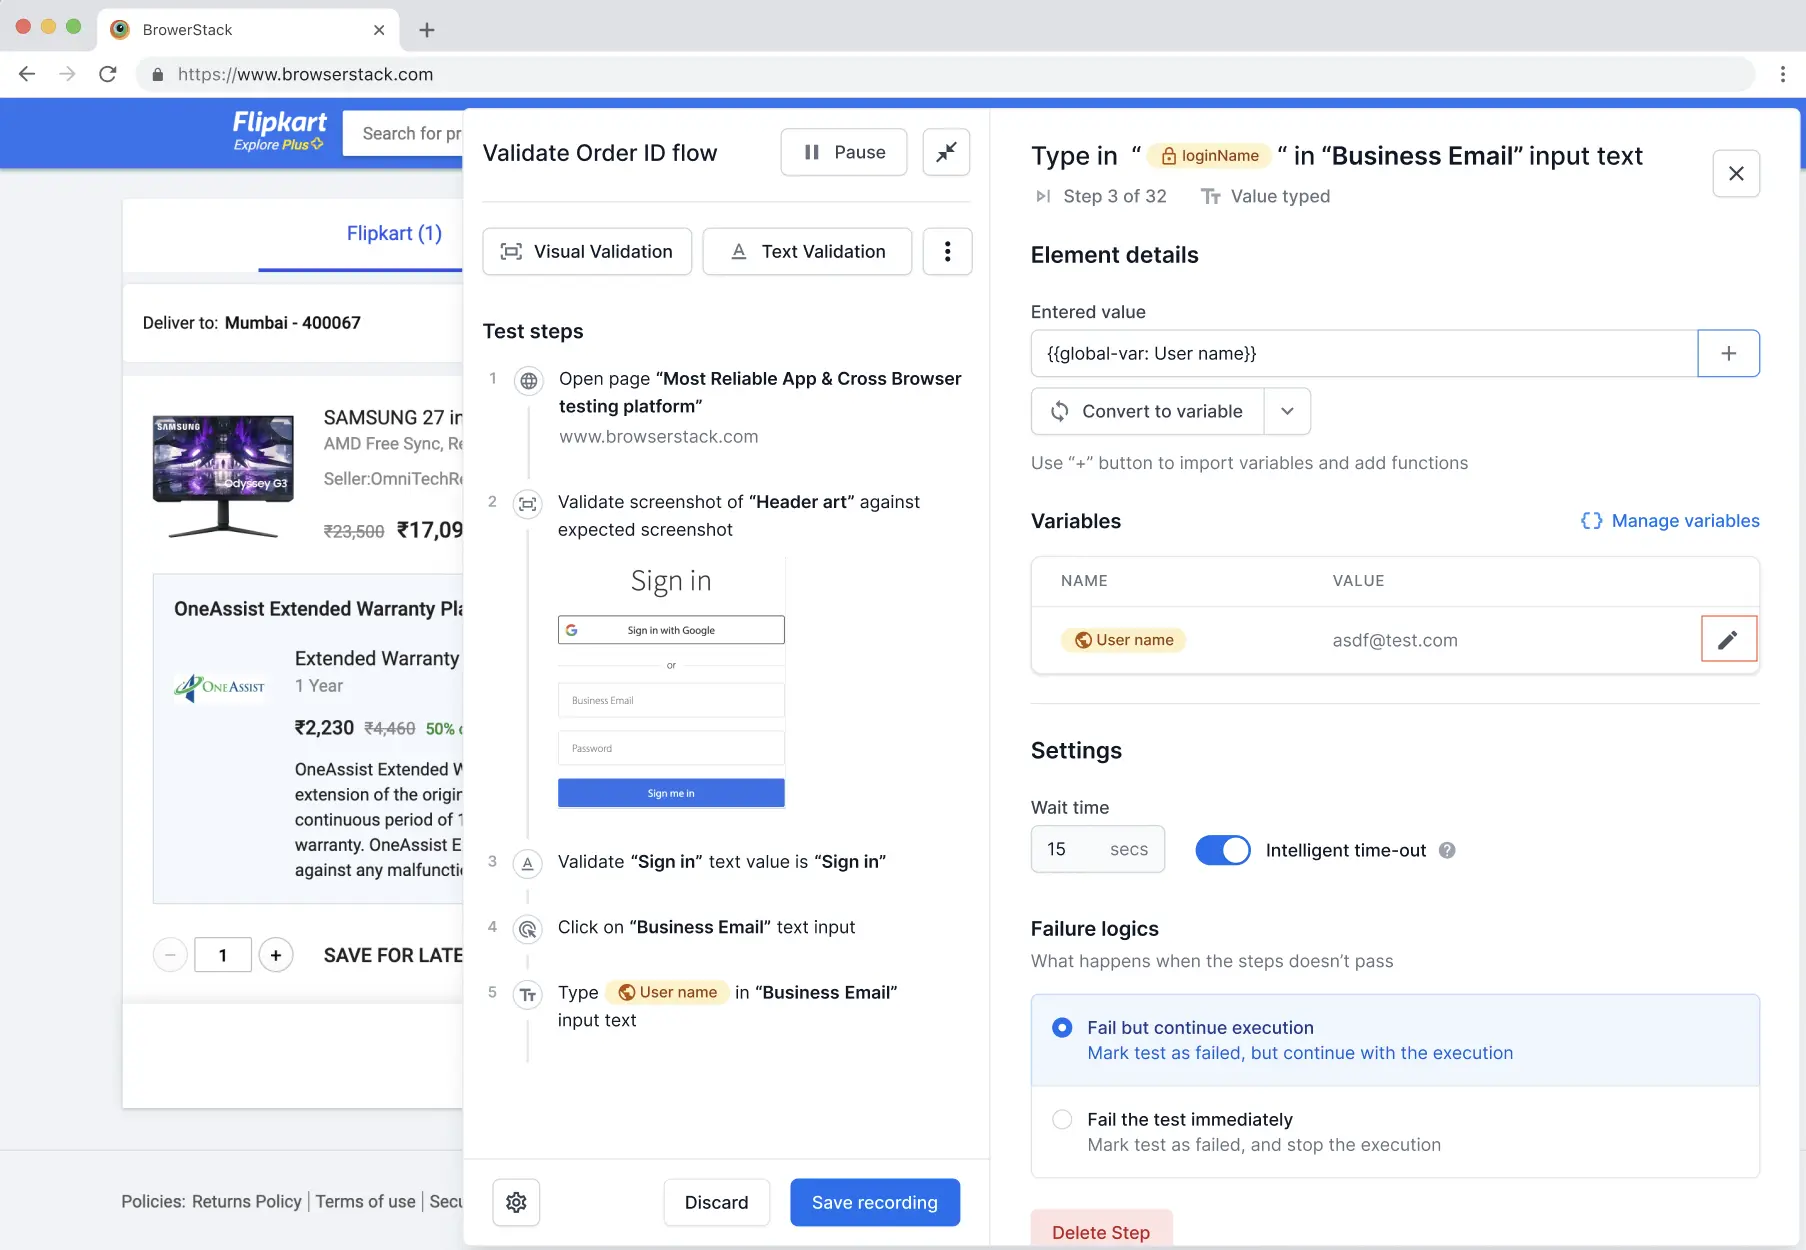The width and height of the screenshot is (1806, 1250).
Task: Edit the User name variable with pencil icon
Action: click(1728, 640)
